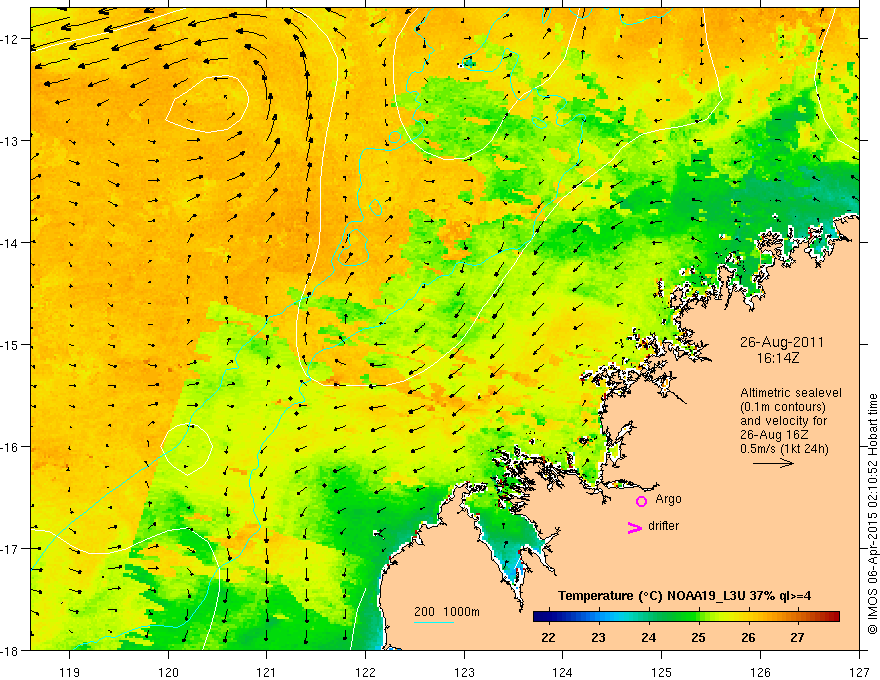
Task: Click longitude axis label 122
Action: pyautogui.click(x=365, y=672)
